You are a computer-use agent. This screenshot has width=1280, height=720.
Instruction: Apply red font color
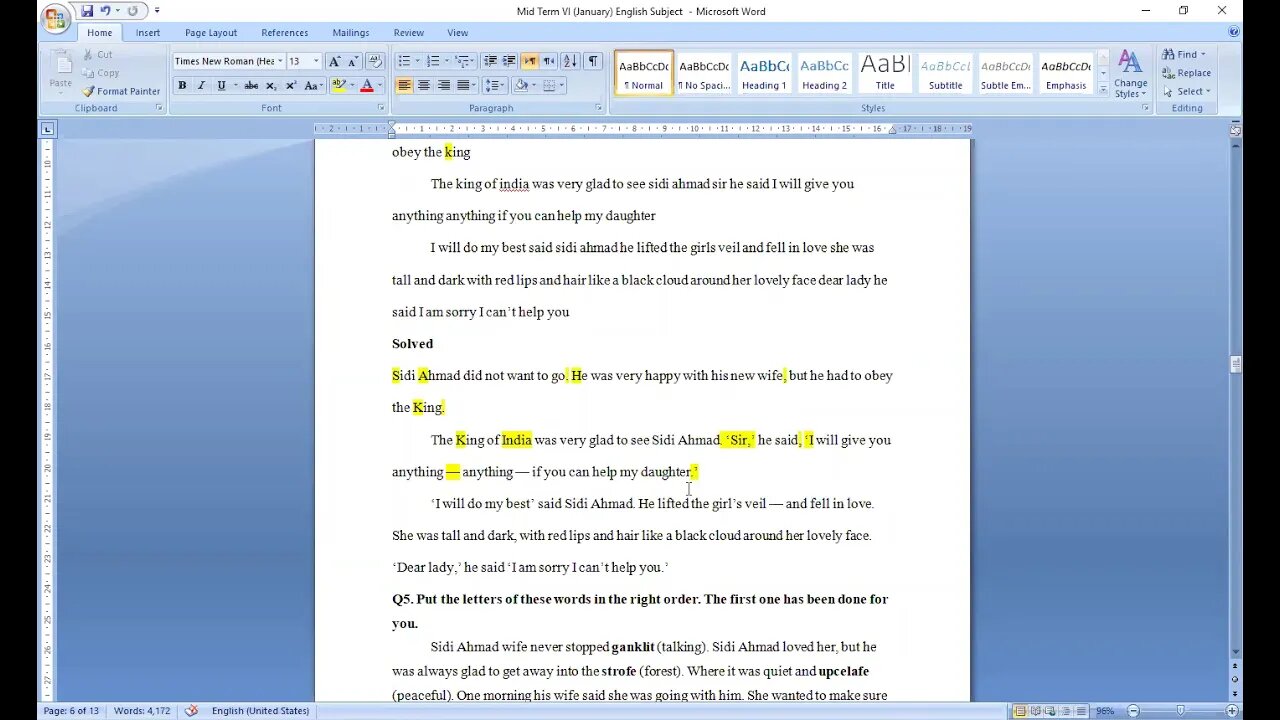click(367, 86)
